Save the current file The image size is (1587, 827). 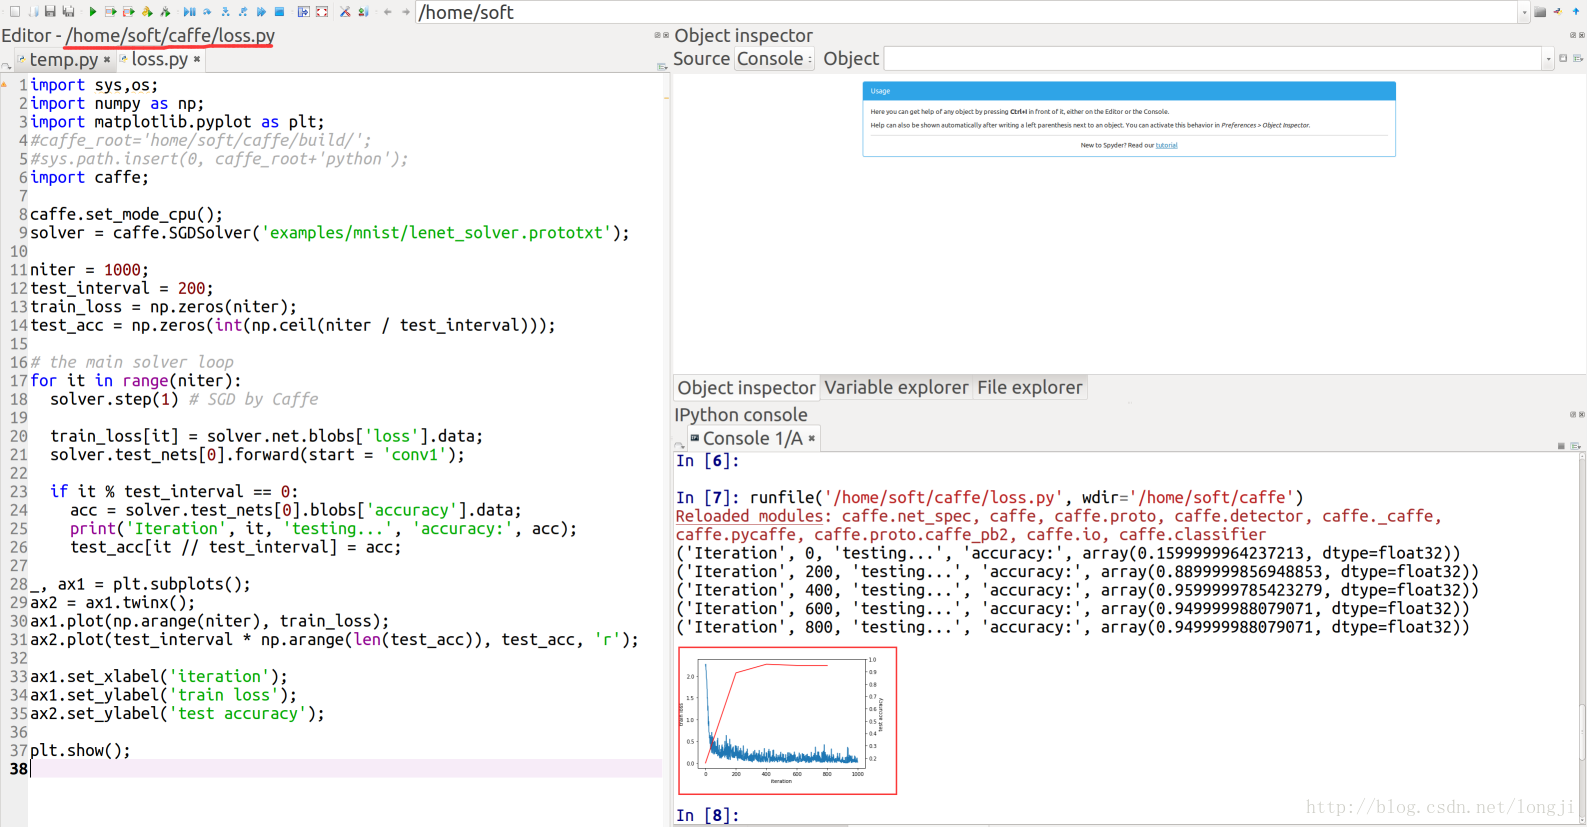click(50, 12)
